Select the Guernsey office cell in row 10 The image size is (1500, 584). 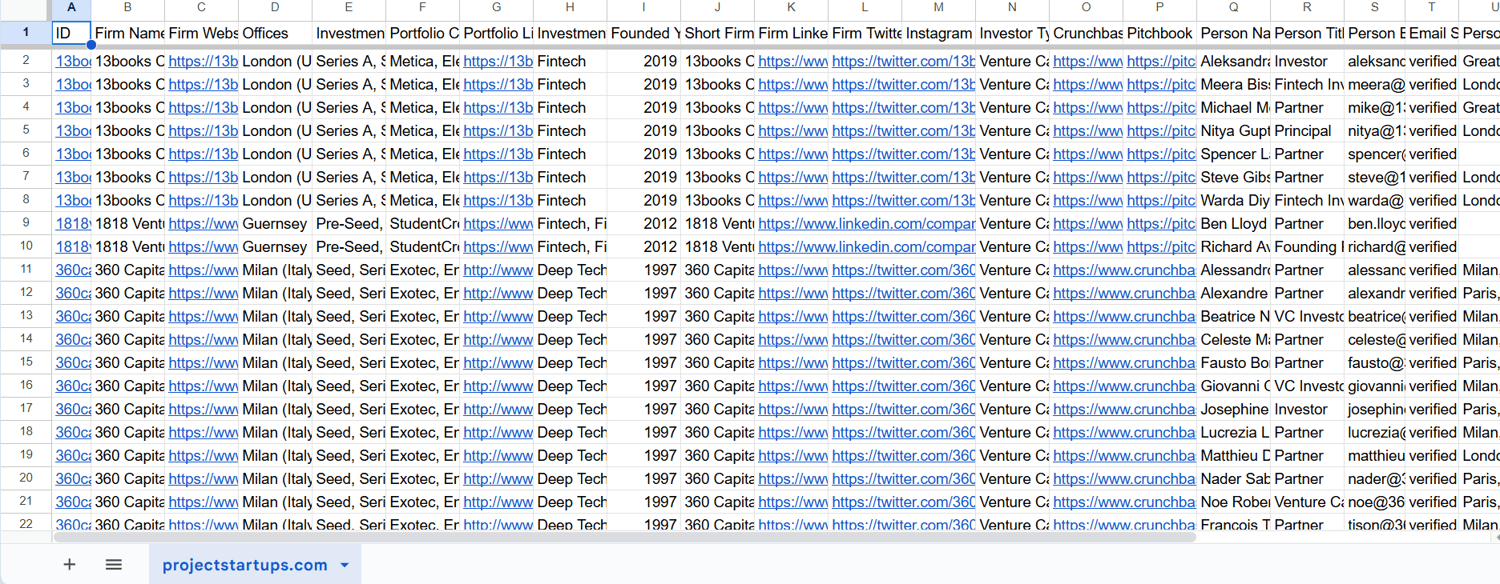(x=274, y=247)
